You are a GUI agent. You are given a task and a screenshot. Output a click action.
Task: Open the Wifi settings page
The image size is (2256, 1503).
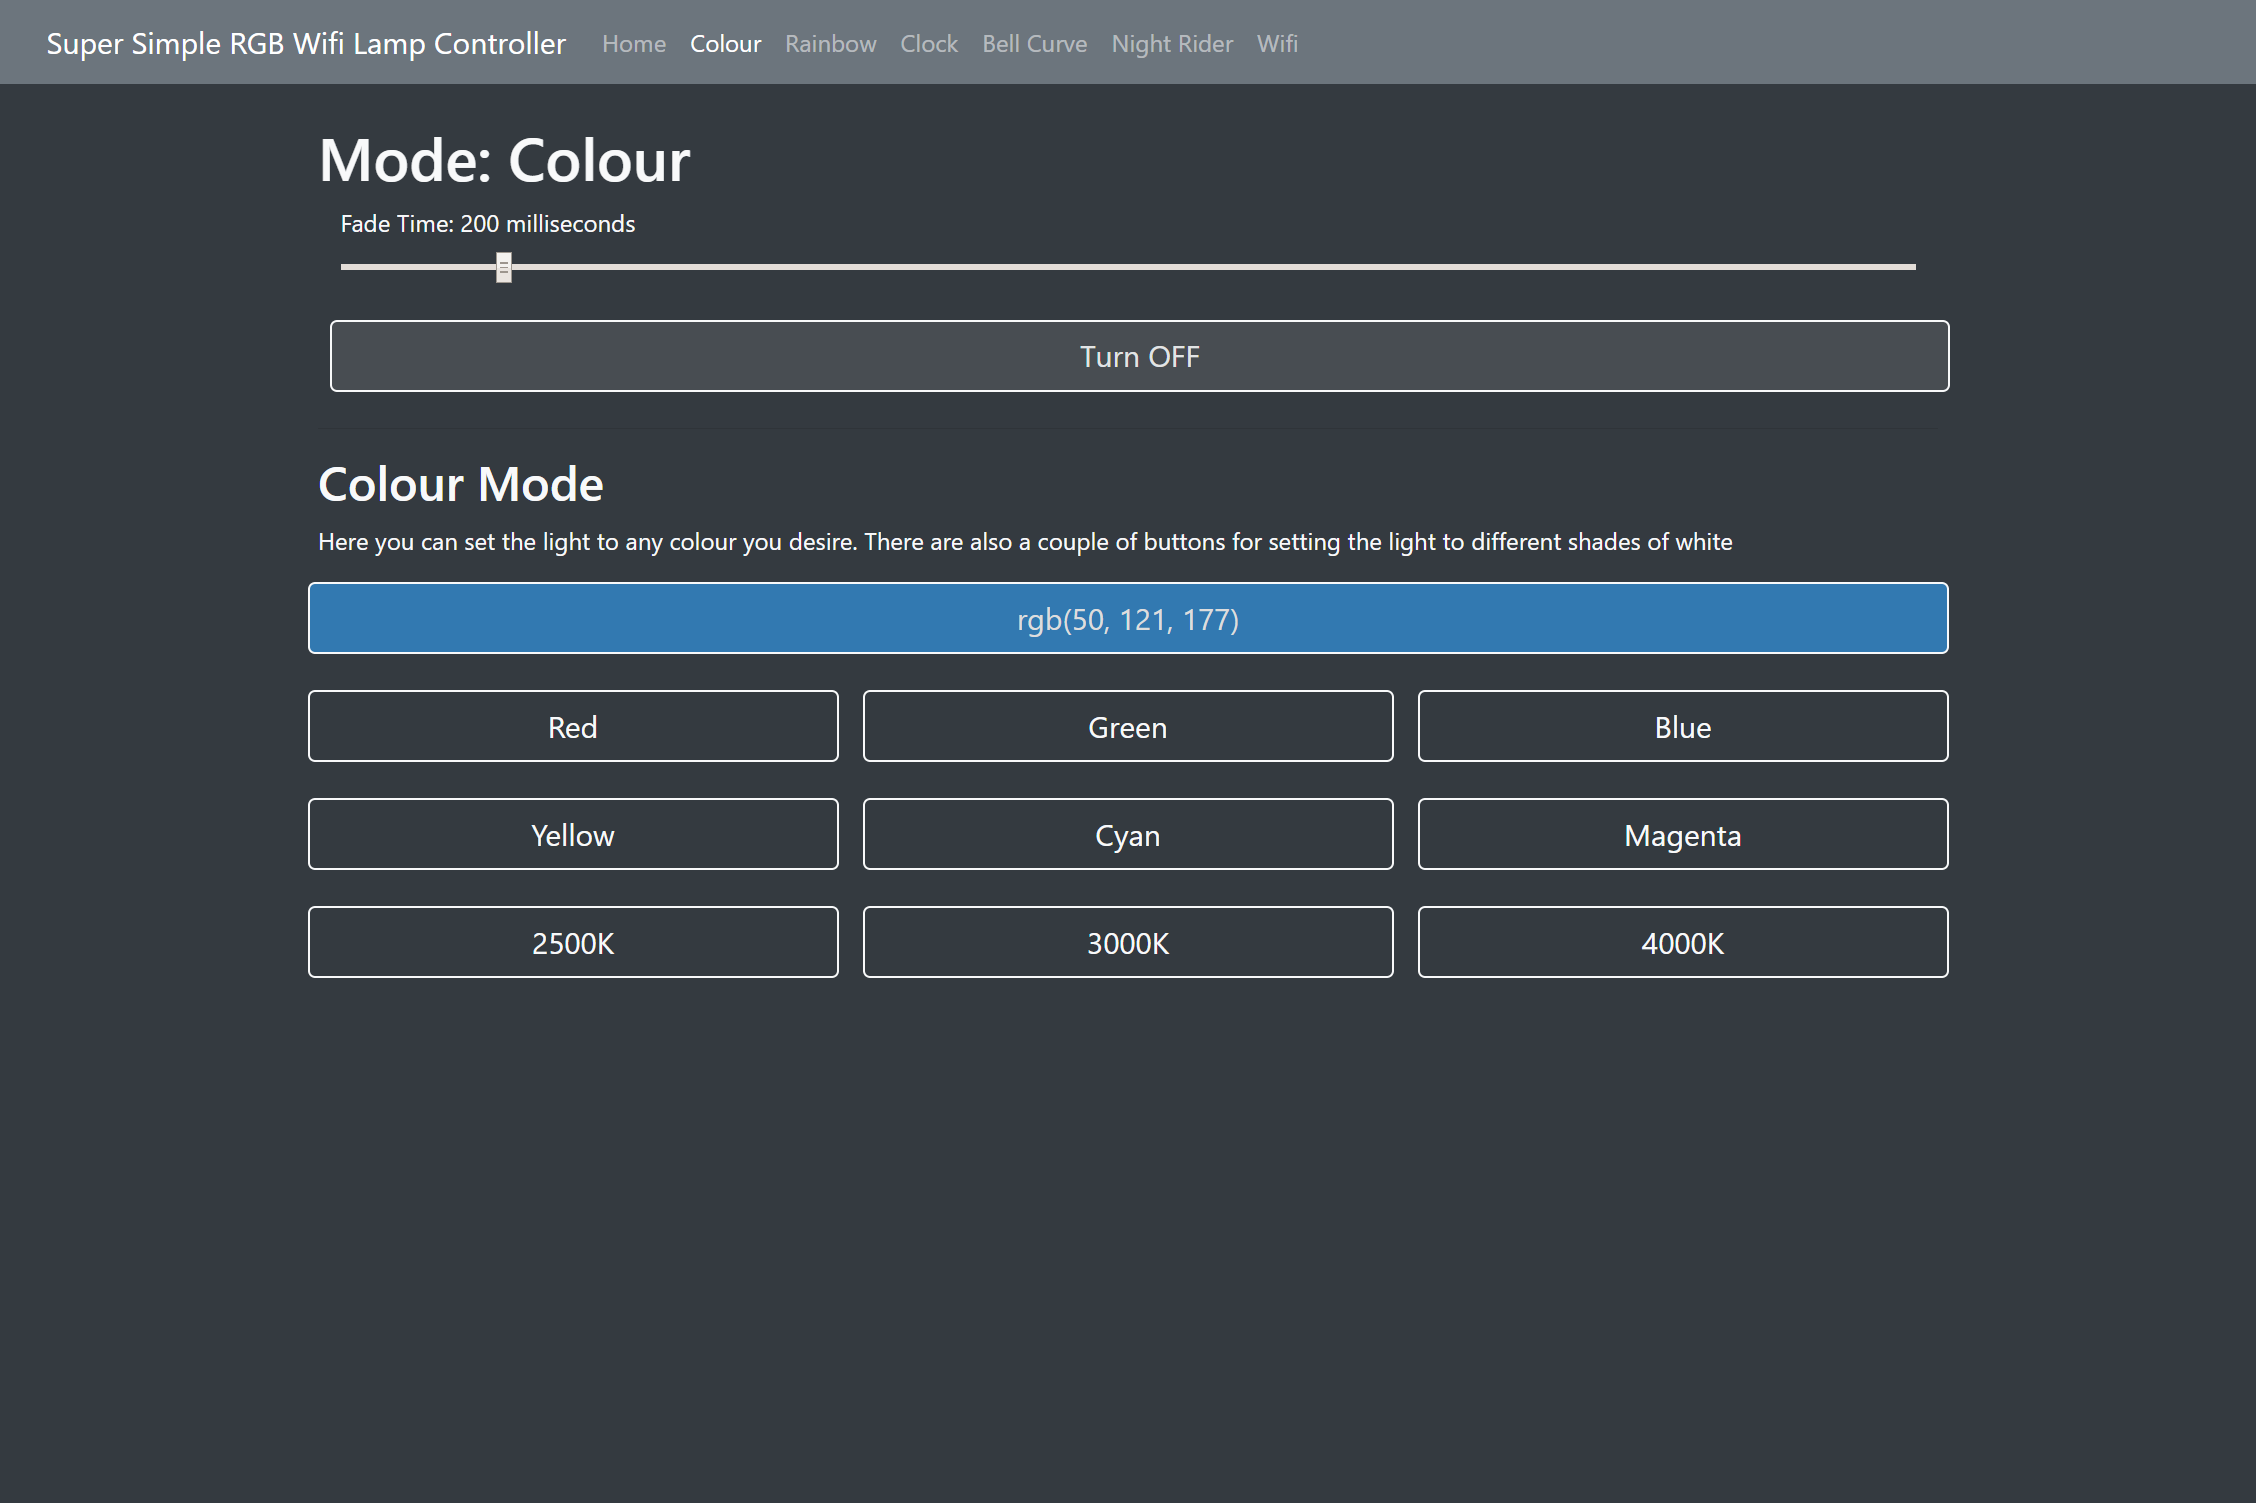pos(1277,43)
